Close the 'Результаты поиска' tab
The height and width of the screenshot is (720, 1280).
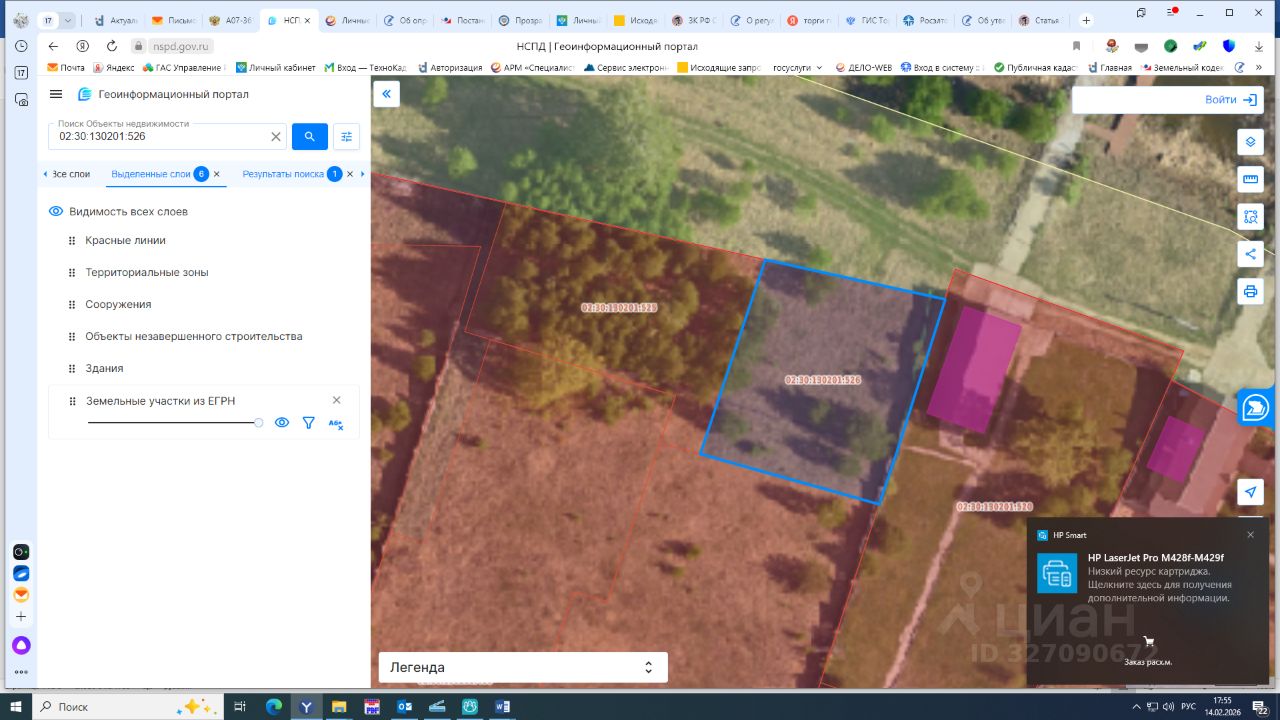click(350, 174)
